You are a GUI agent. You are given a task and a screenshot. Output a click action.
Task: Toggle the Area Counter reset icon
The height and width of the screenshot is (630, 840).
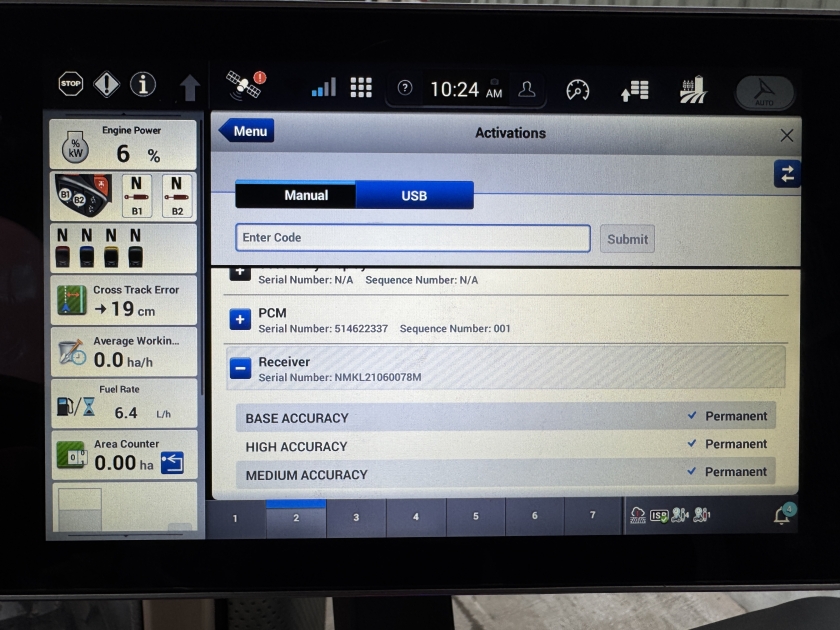[172, 462]
